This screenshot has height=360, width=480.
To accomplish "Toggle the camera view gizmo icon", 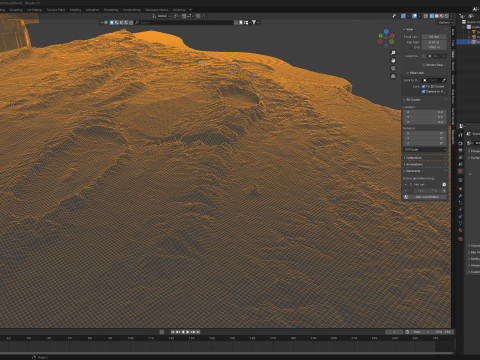I will pos(393,68).
